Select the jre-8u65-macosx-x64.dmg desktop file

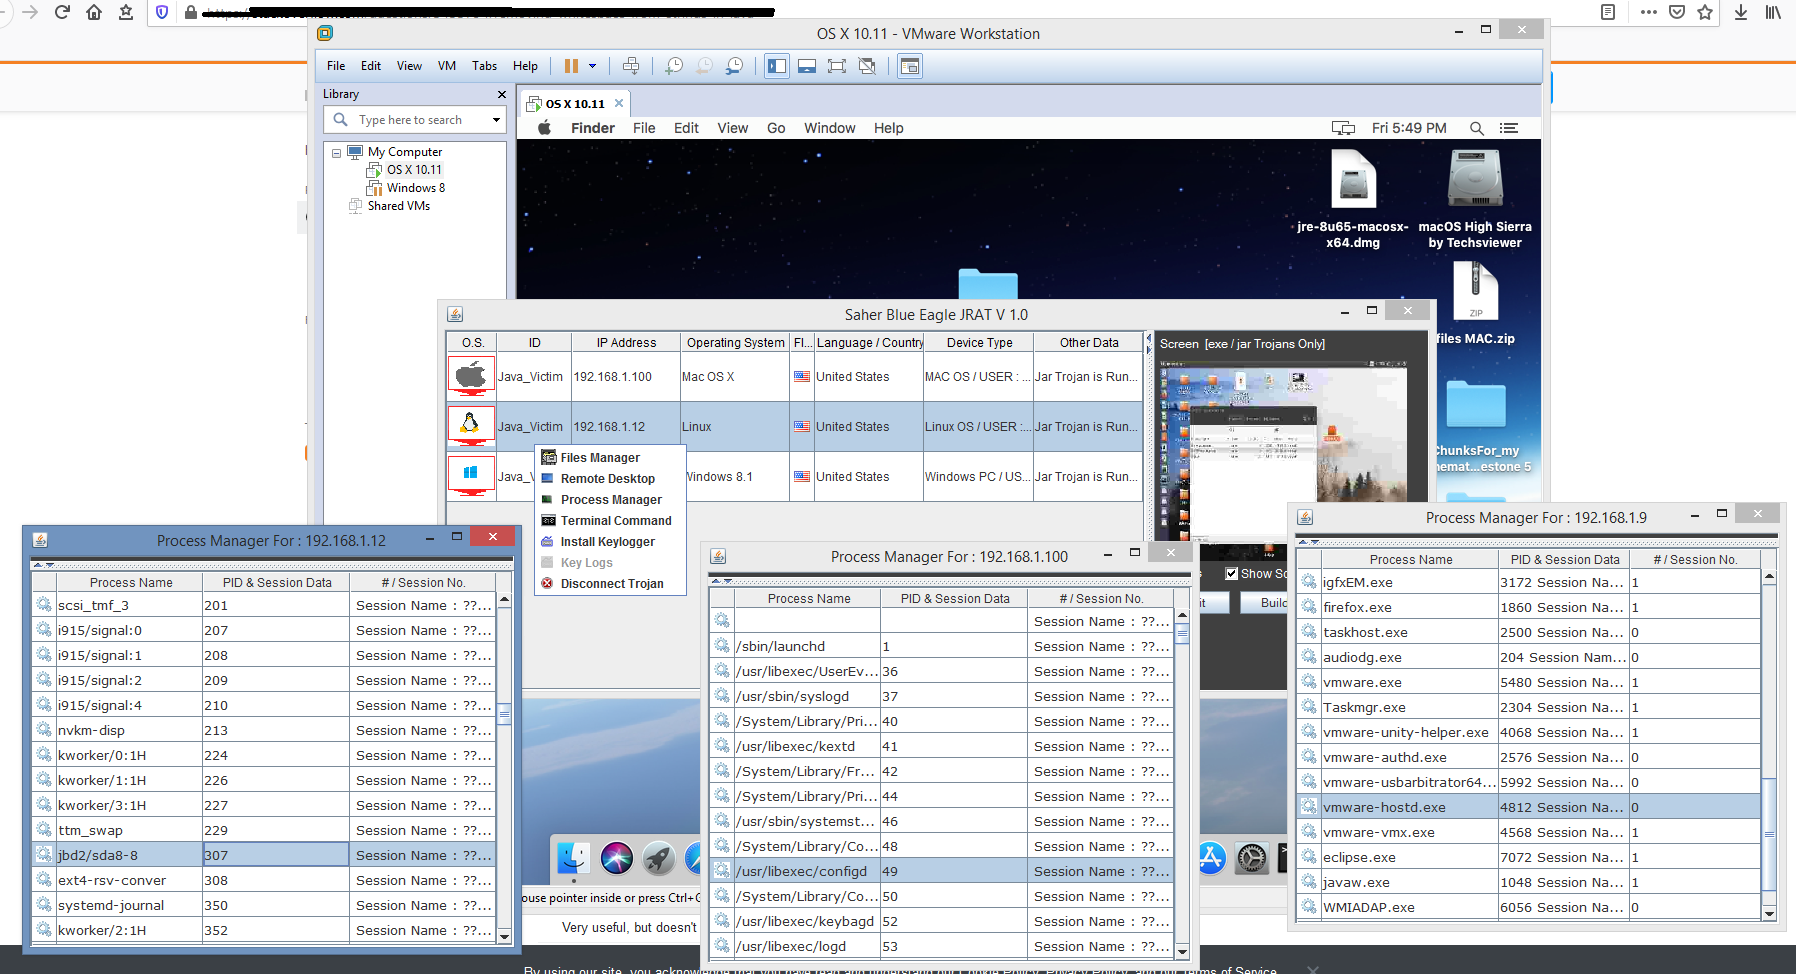(1353, 198)
